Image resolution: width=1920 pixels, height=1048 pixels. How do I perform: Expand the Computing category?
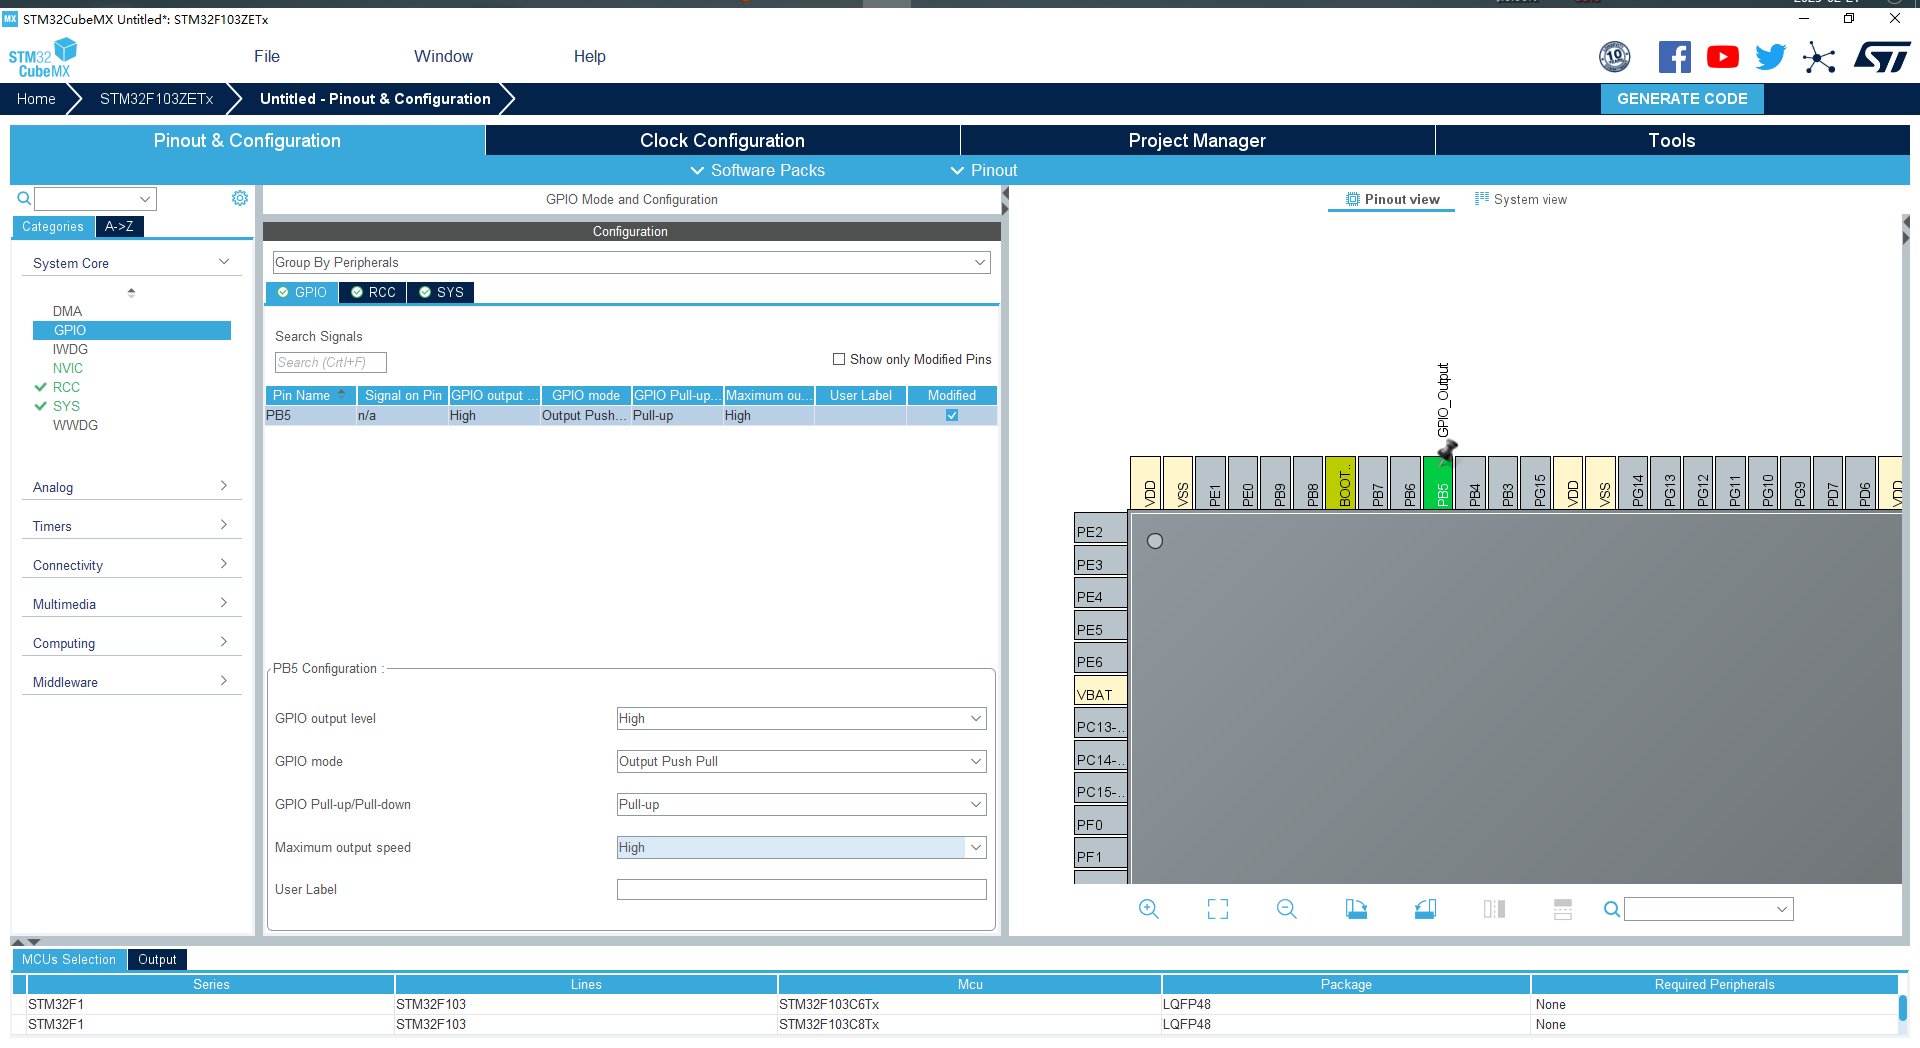pos(131,643)
